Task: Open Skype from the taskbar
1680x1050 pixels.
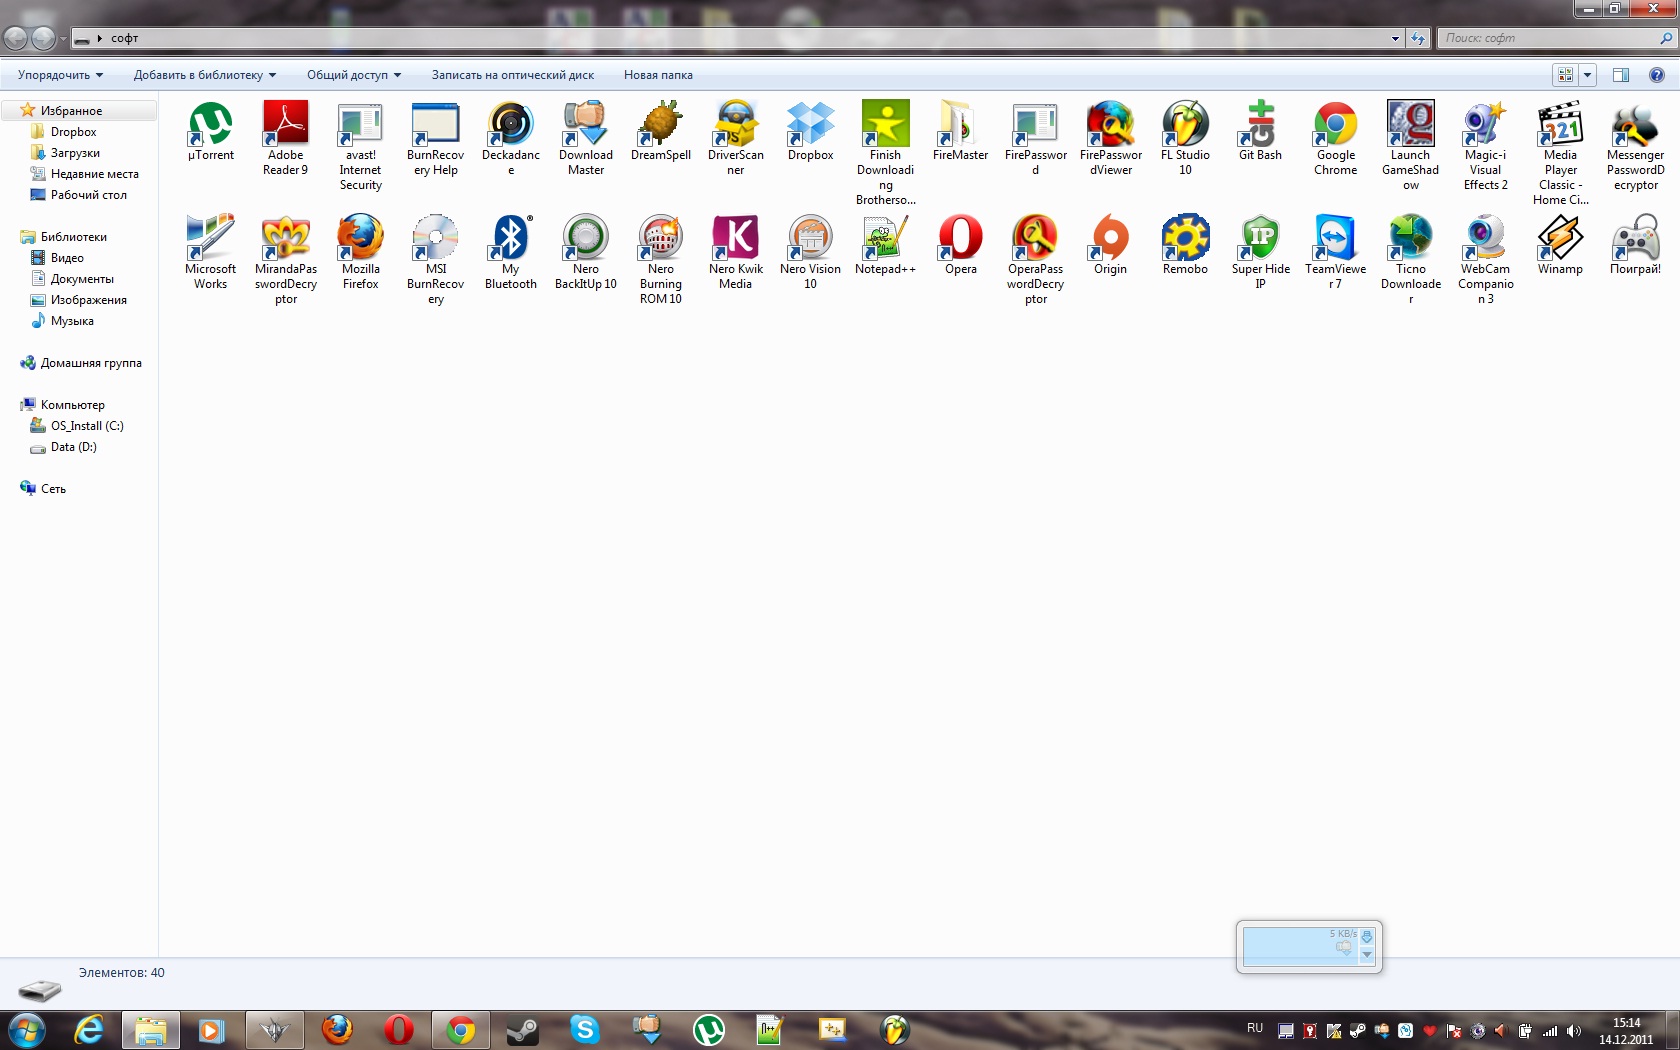Action: pyautogui.click(x=584, y=1030)
